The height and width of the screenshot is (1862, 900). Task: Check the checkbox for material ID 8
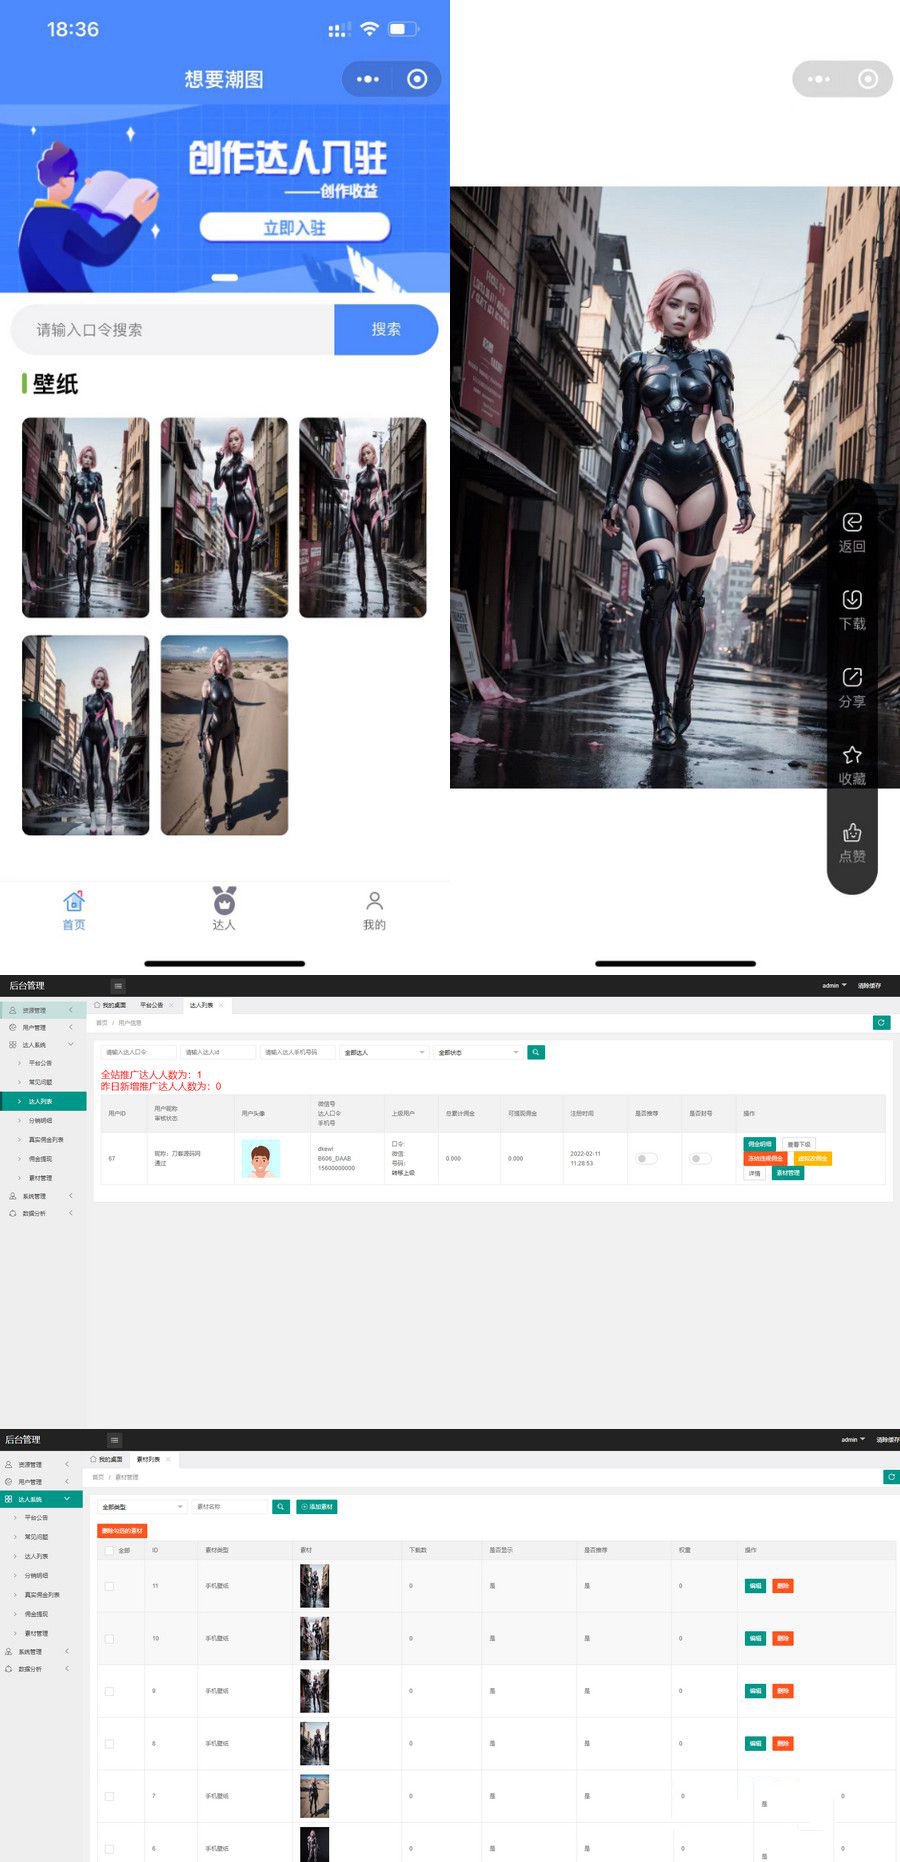coord(110,1744)
